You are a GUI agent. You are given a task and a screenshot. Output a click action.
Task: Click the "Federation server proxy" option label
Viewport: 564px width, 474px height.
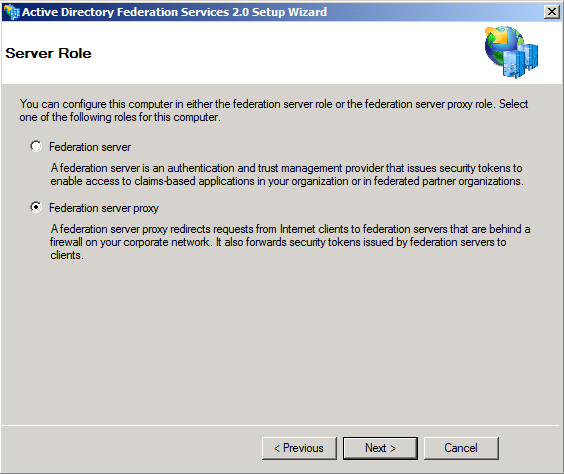(104, 208)
